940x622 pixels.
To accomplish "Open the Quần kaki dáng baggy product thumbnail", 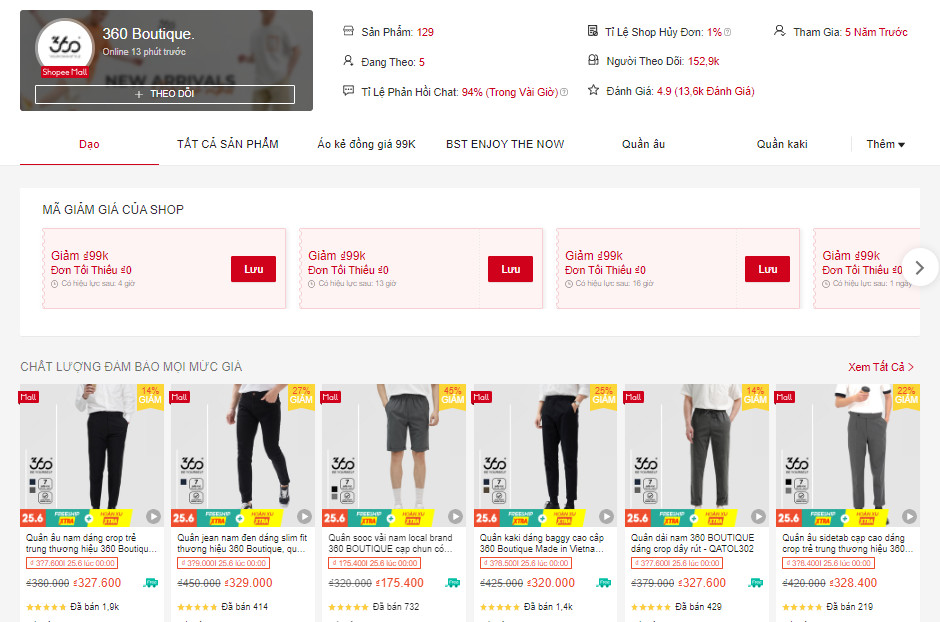I will click(x=545, y=455).
